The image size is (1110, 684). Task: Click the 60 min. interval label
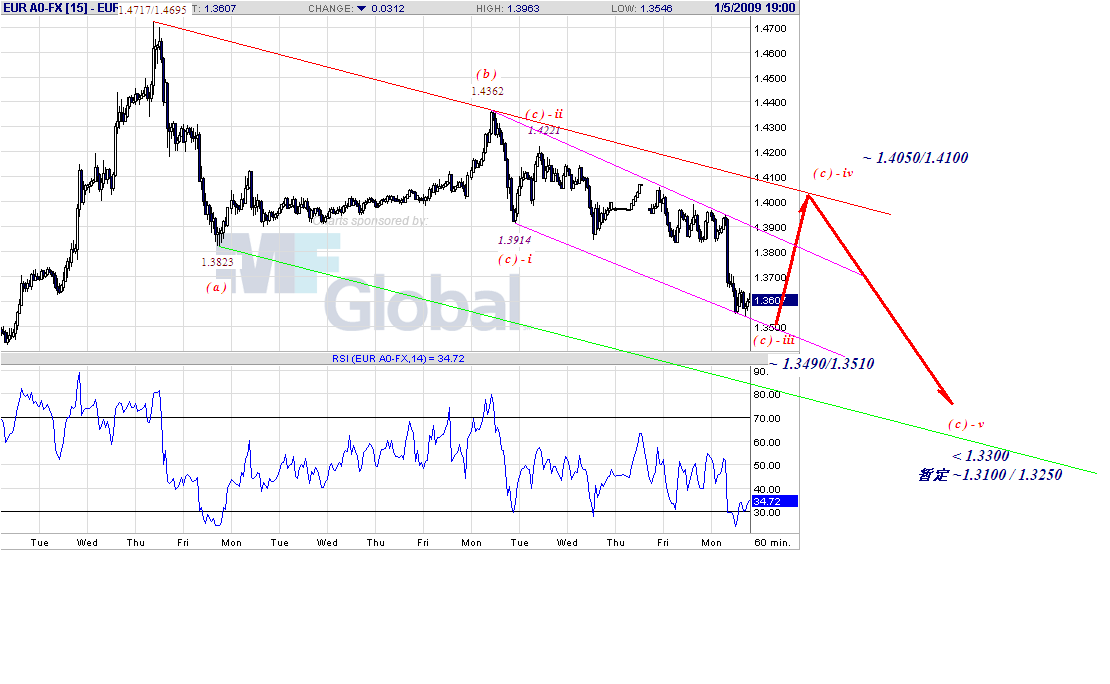click(x=772, y=543)
